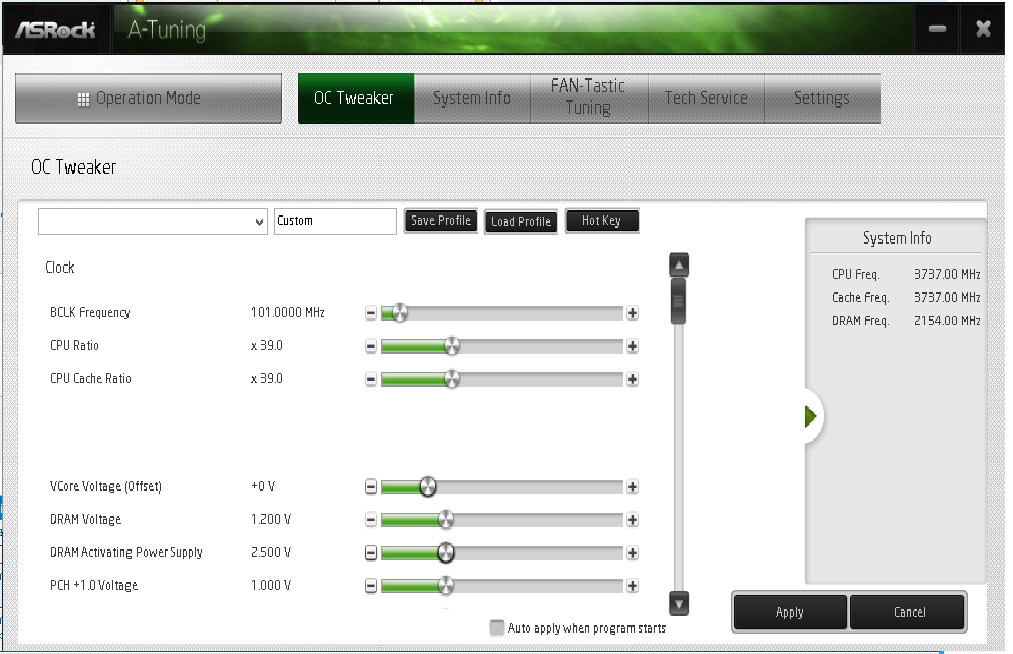Click DRAM Activating Power Supply slider handle

446,553
